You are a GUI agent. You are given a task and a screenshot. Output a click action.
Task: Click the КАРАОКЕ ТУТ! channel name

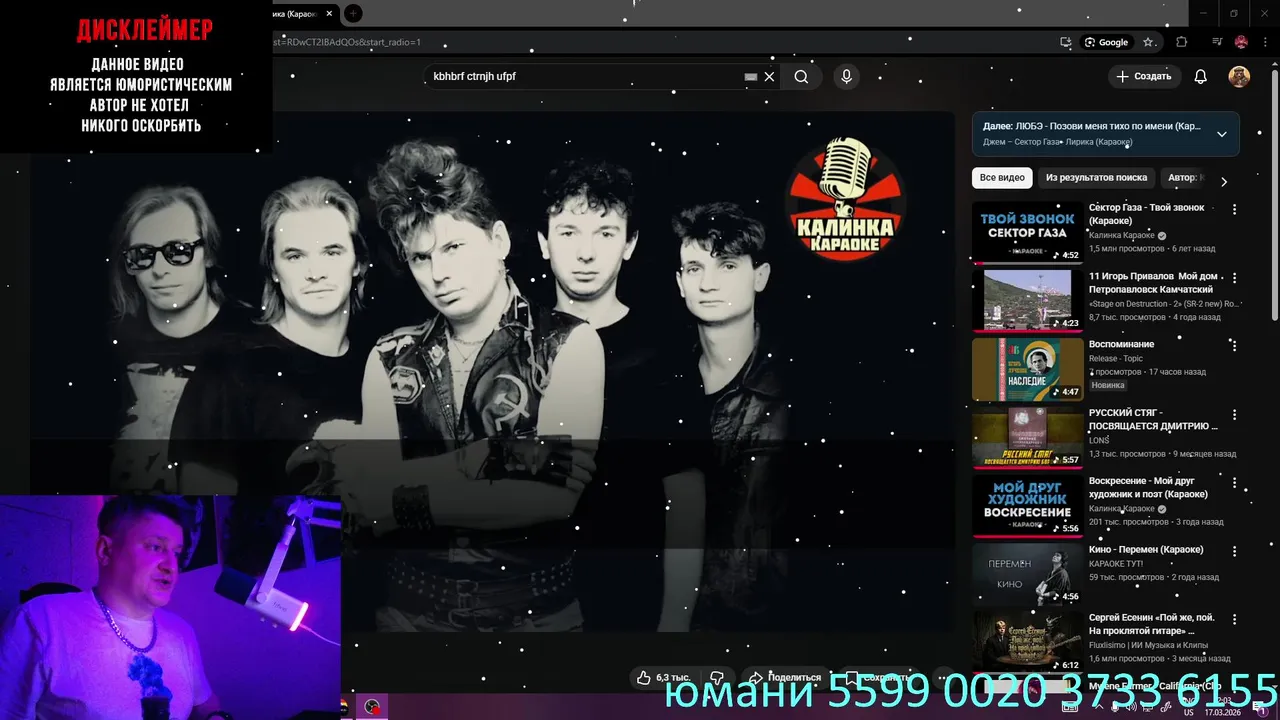click(1116, 563)
